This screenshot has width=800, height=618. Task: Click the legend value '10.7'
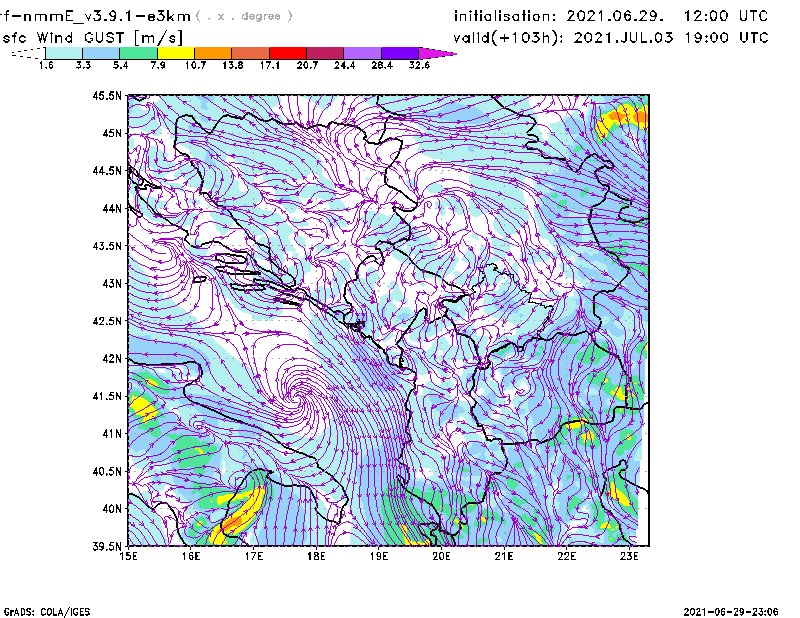tap(195, 65)
